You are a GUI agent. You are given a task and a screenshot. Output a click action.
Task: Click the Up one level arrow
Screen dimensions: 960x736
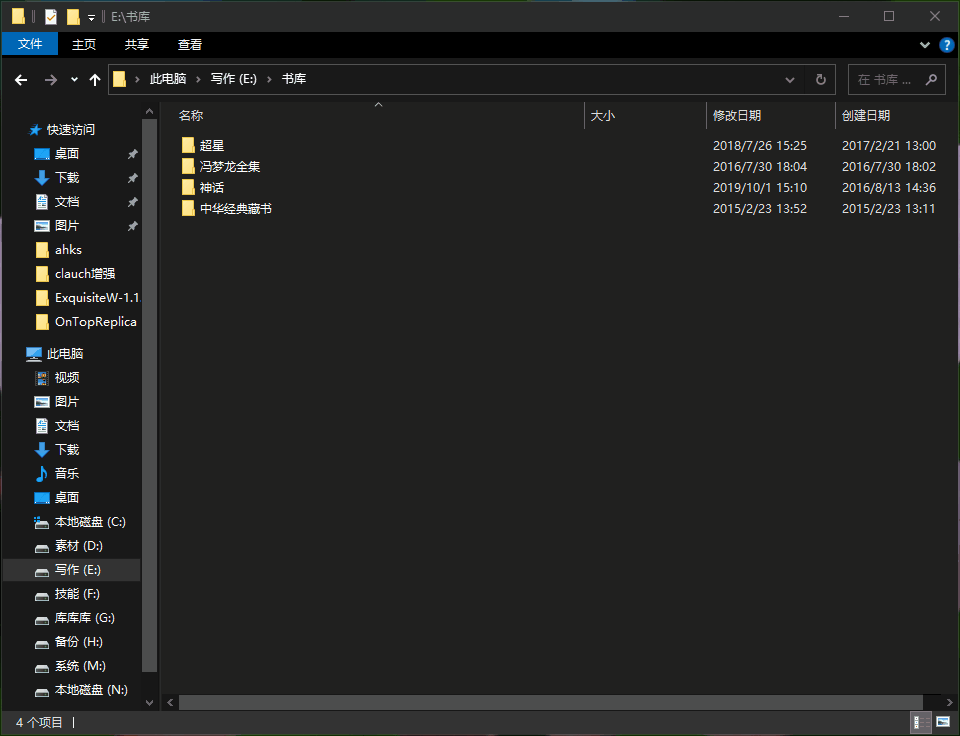point(95,80)
